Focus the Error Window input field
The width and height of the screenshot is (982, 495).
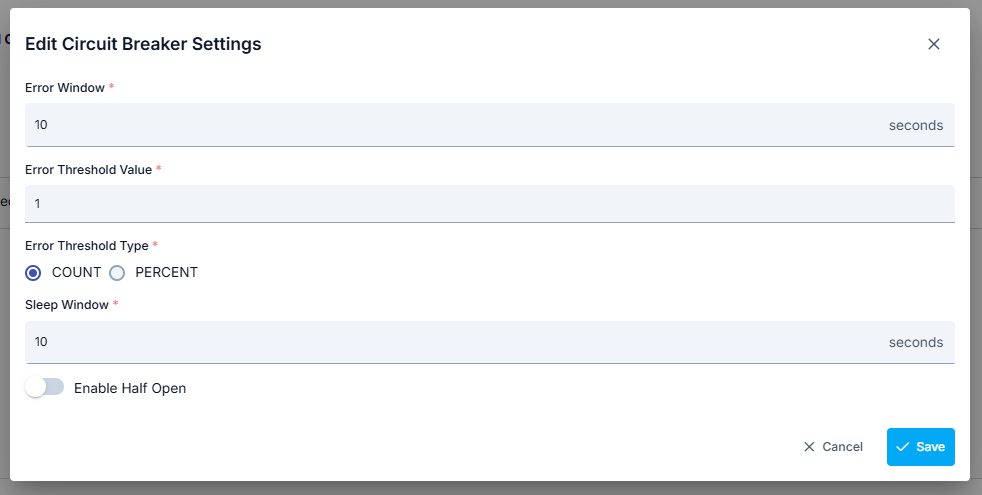(x=450, y=125)
